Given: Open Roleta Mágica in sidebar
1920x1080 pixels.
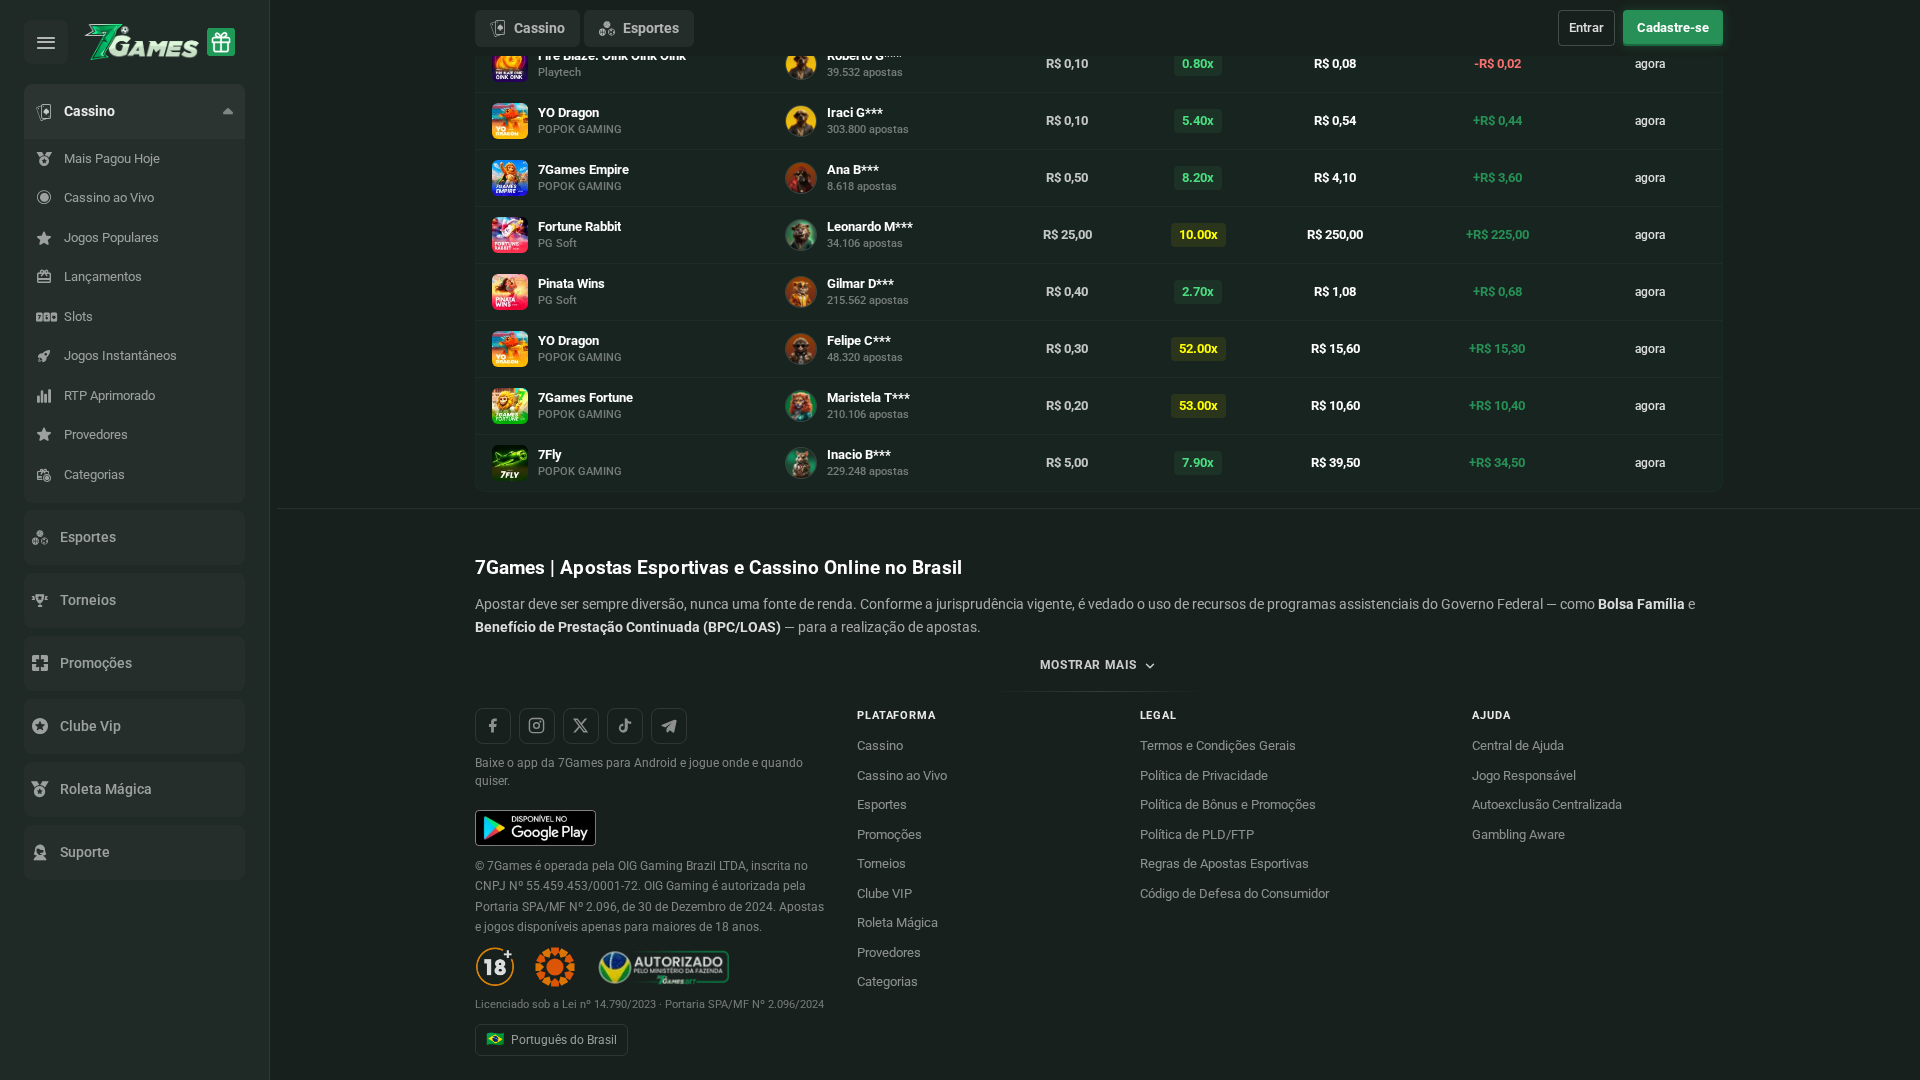Looking at the screenshot, I should [134, 789].
